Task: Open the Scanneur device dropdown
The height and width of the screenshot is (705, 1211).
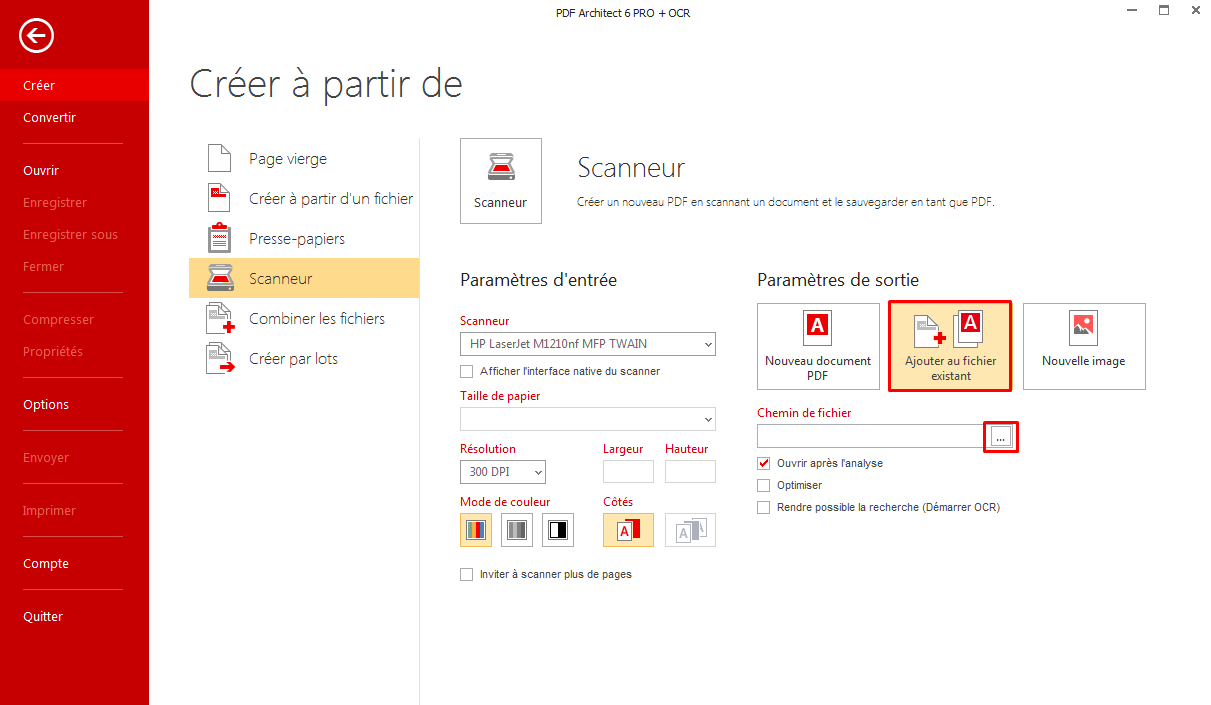Action: (x=588, y=344)
